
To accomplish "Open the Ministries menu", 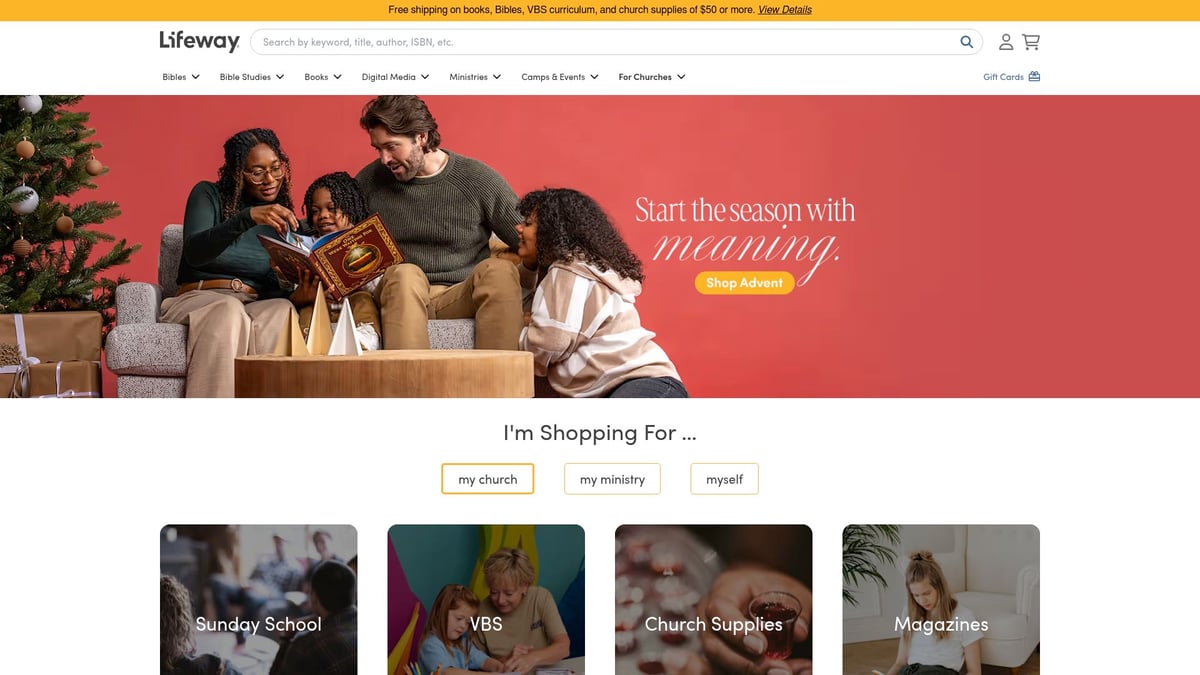I will [x=475, y=77].
